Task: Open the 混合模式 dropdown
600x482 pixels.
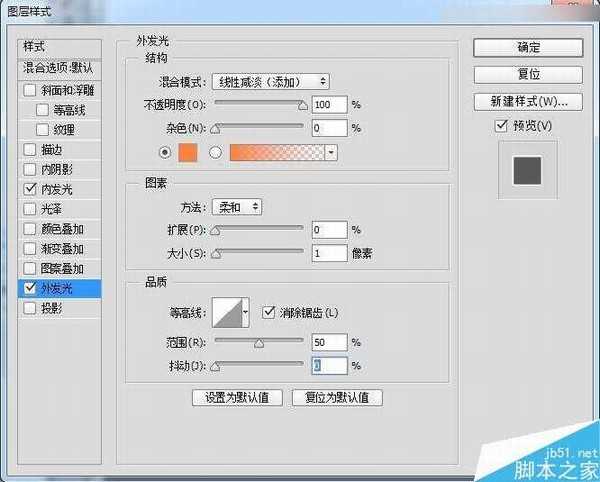Action: point(270,81)
